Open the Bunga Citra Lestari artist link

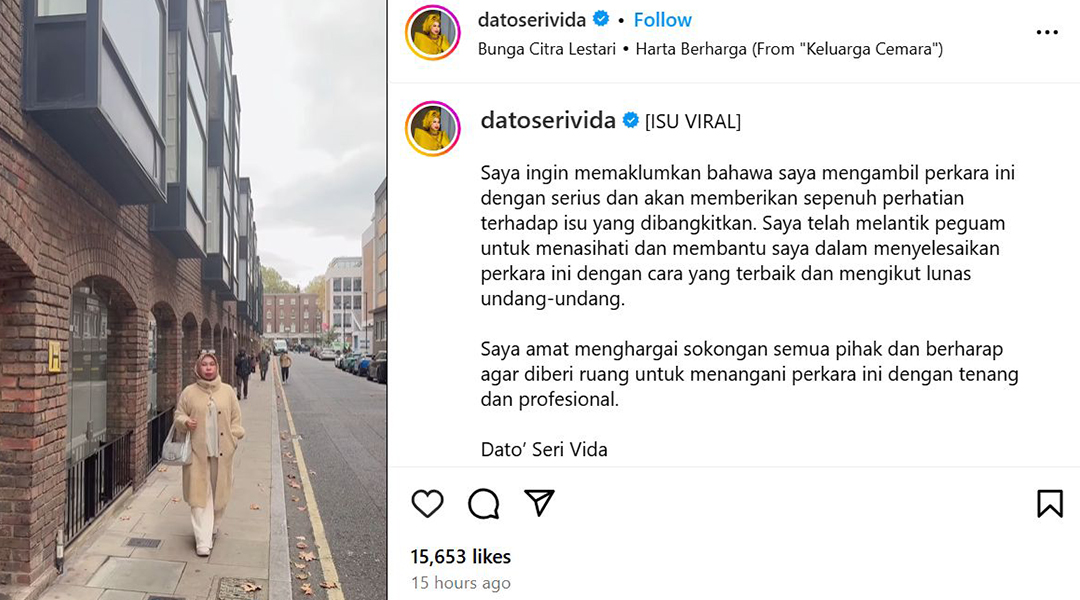547,50
